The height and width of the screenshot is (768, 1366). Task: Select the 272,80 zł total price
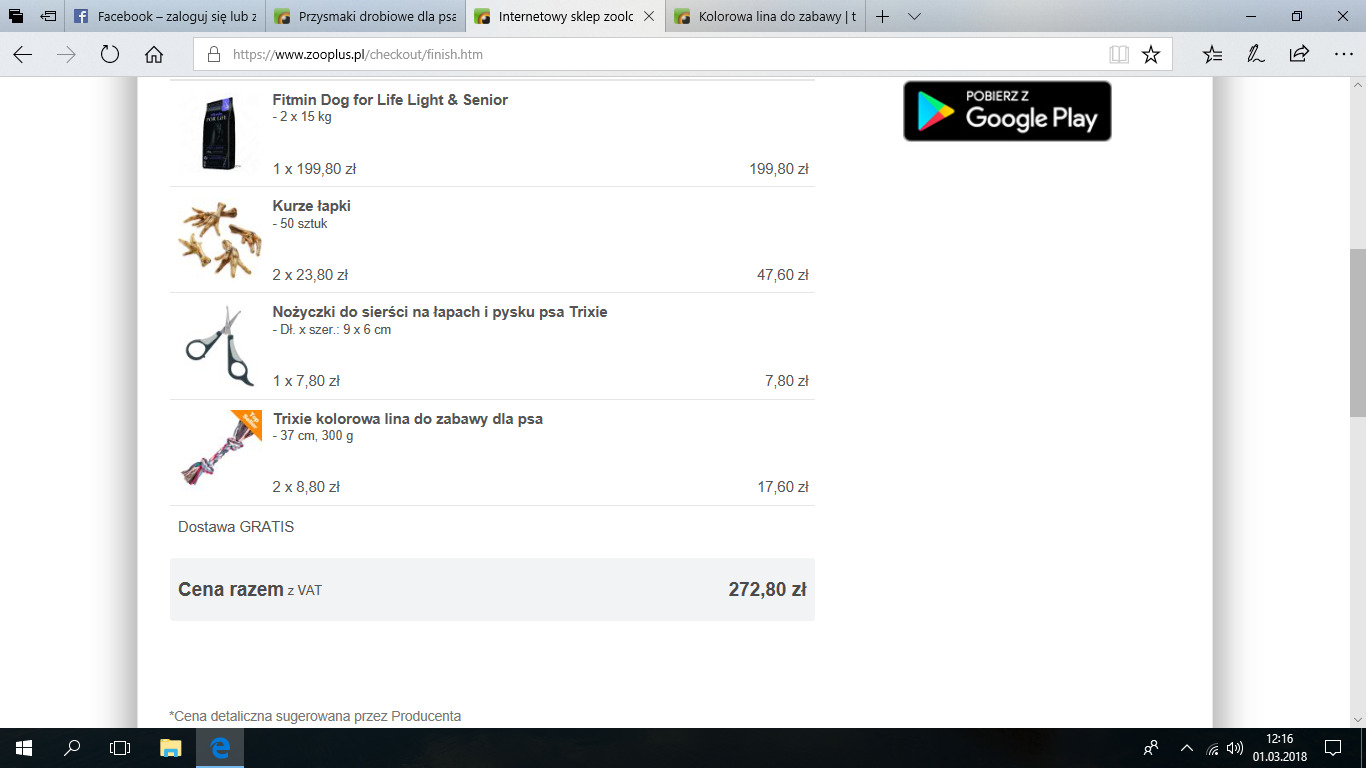(x=767, y=590)
